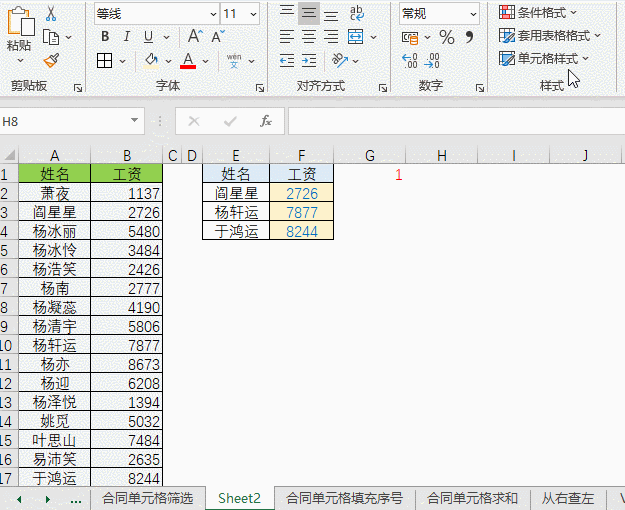Center text horizontally
This screenshot has width=625, height=510.
point(309,37)
